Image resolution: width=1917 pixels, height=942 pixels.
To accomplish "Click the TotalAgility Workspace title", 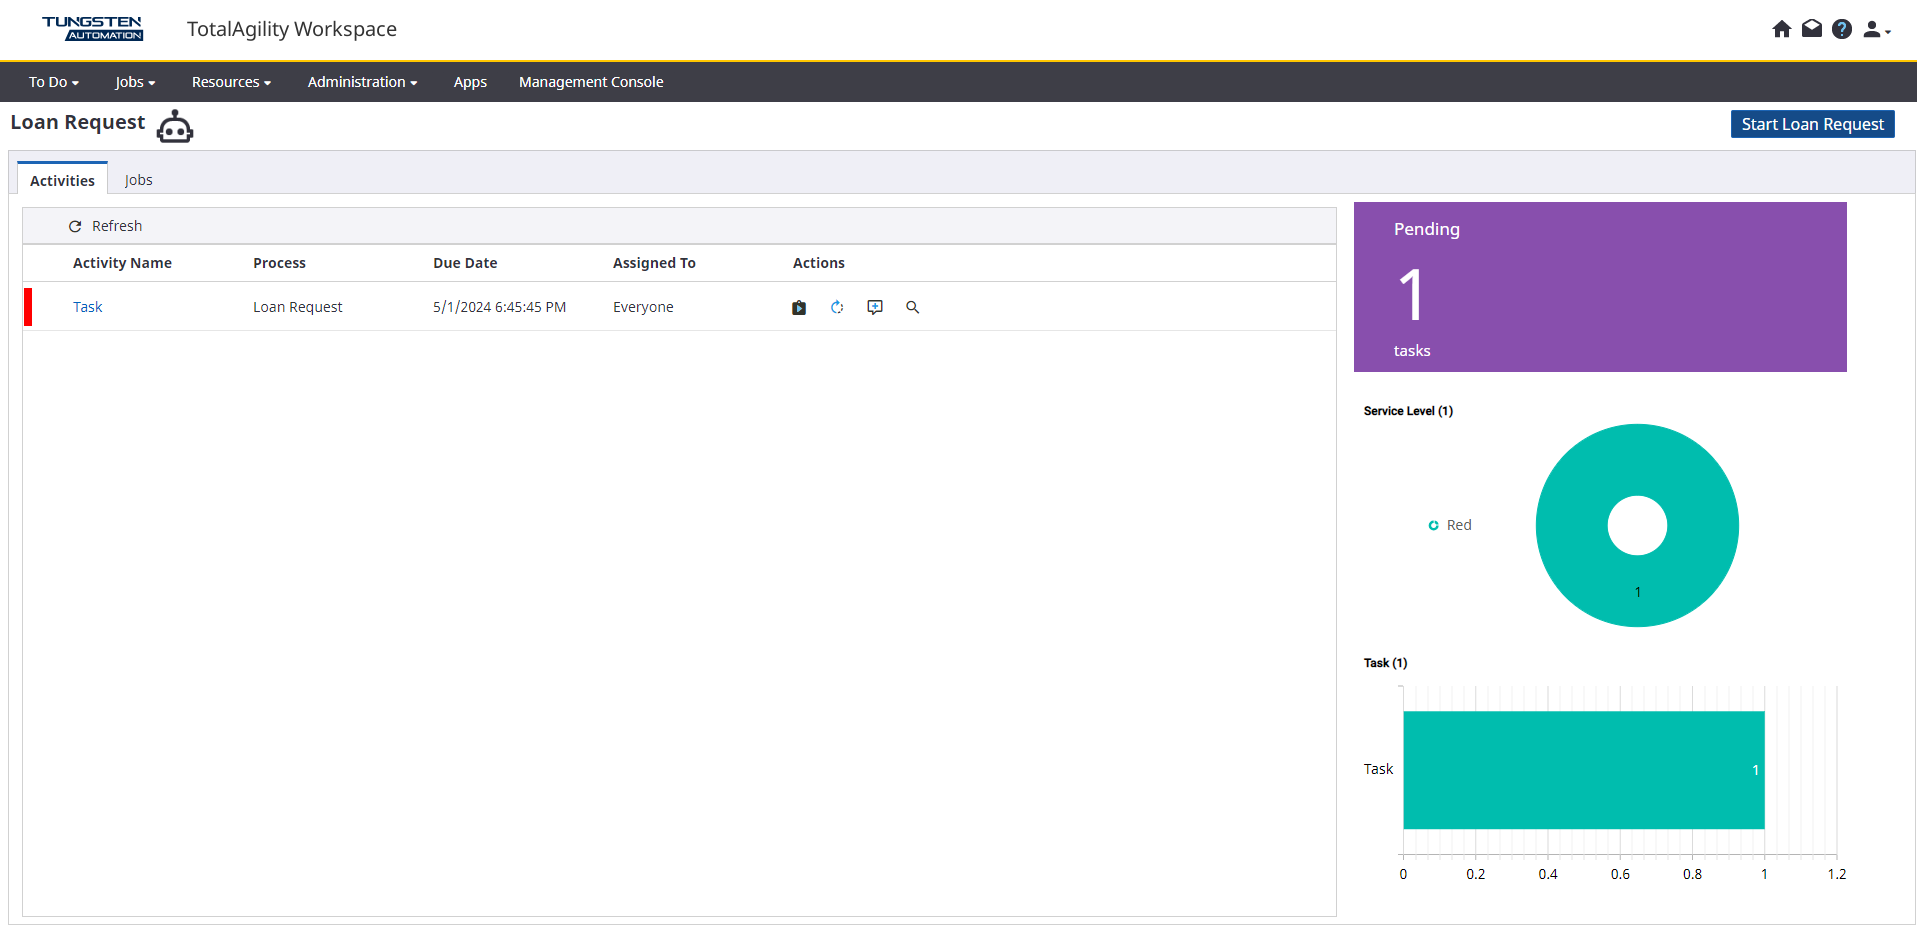I will point(292,29).
